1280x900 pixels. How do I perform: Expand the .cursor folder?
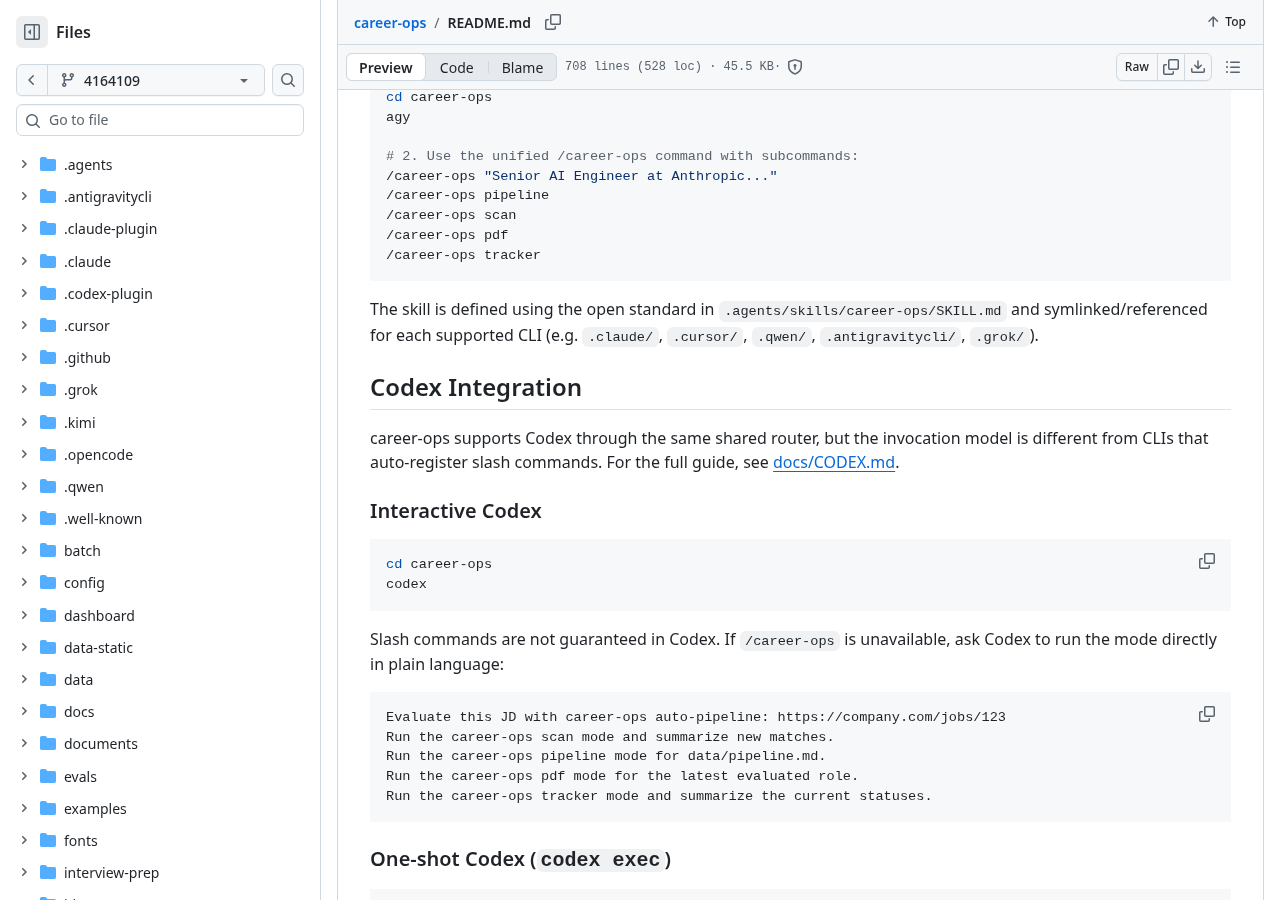(x=24, y=325)
